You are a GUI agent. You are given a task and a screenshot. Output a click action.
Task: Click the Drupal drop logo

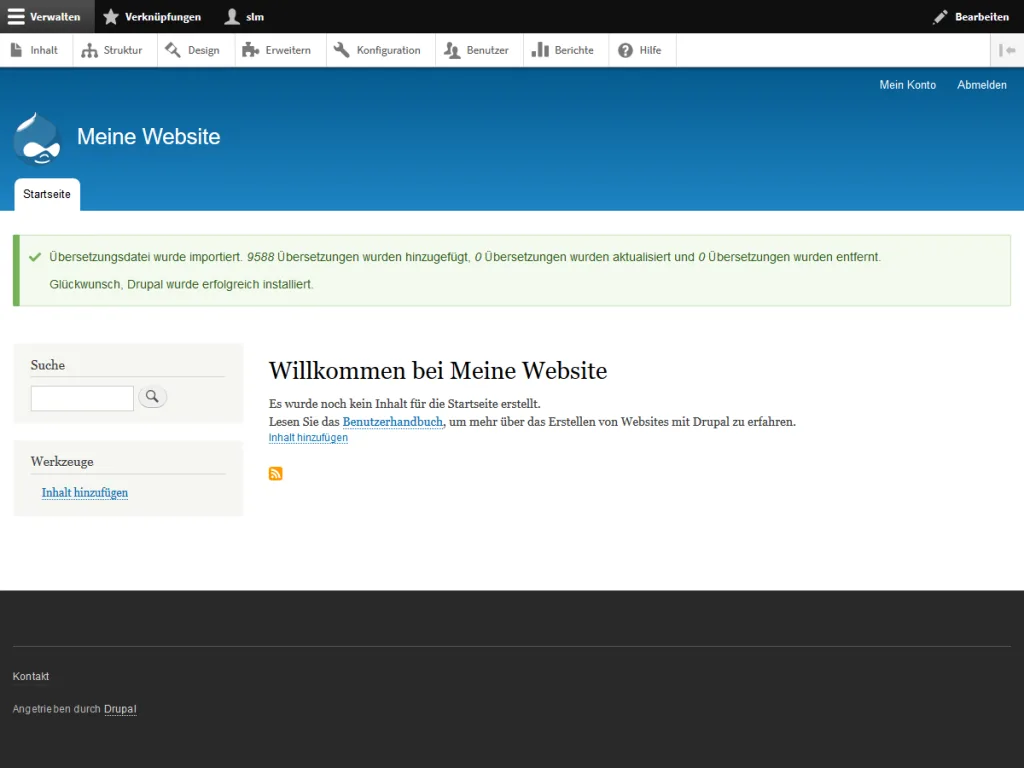point(37,138)
